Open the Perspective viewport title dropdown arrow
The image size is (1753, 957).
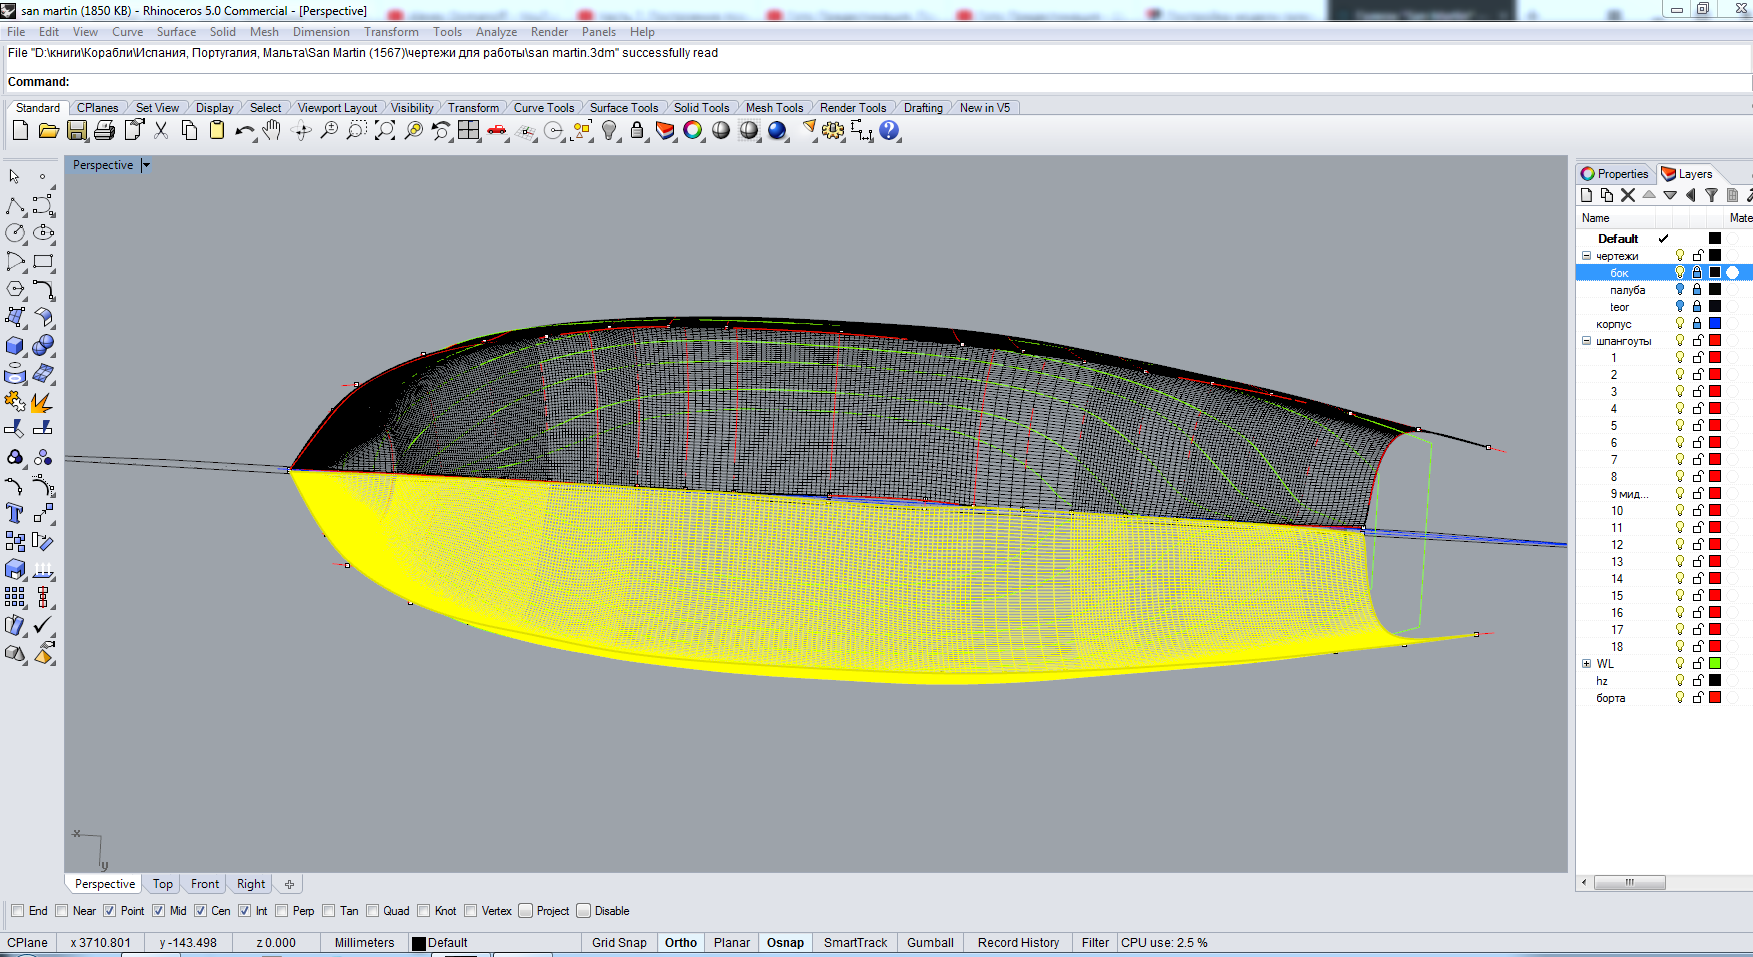click(146, 166)
